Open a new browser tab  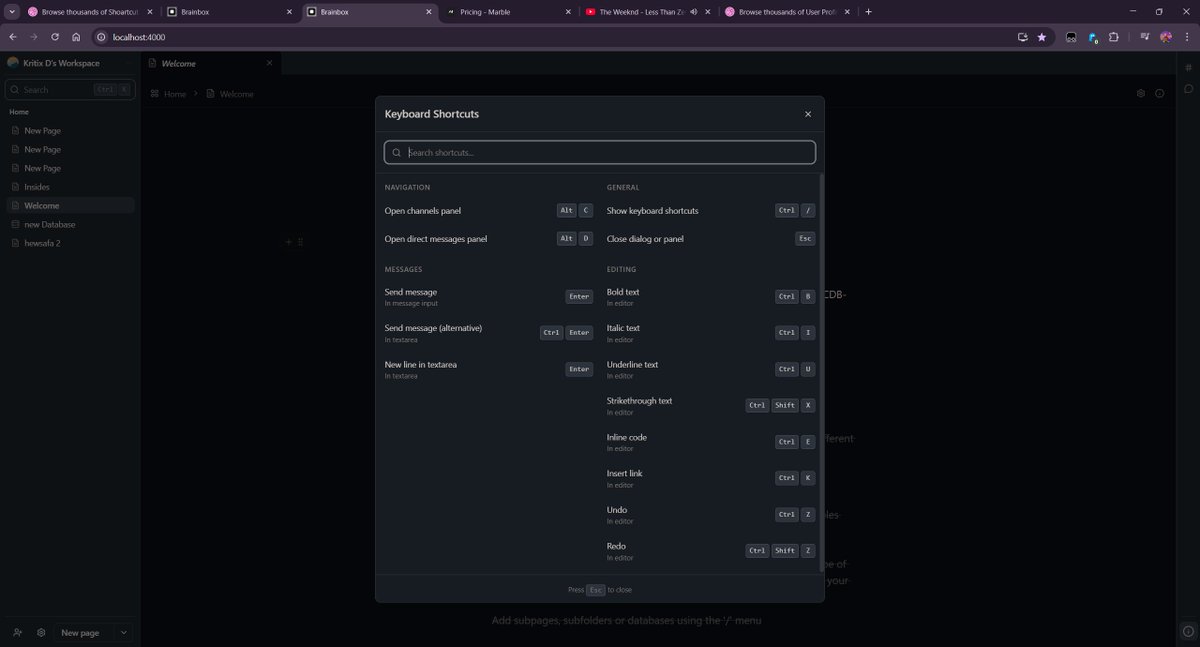(x=868, y=12)
